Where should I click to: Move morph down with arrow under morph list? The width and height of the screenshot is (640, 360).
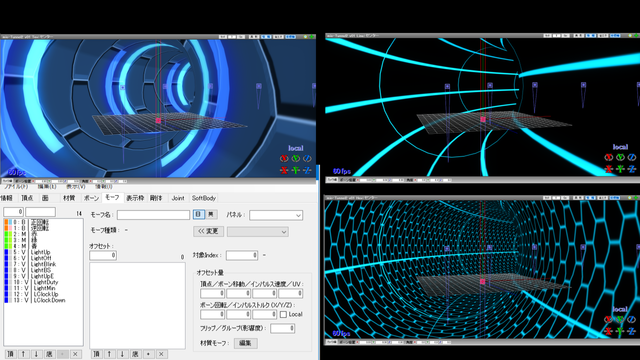pos(36,354)
